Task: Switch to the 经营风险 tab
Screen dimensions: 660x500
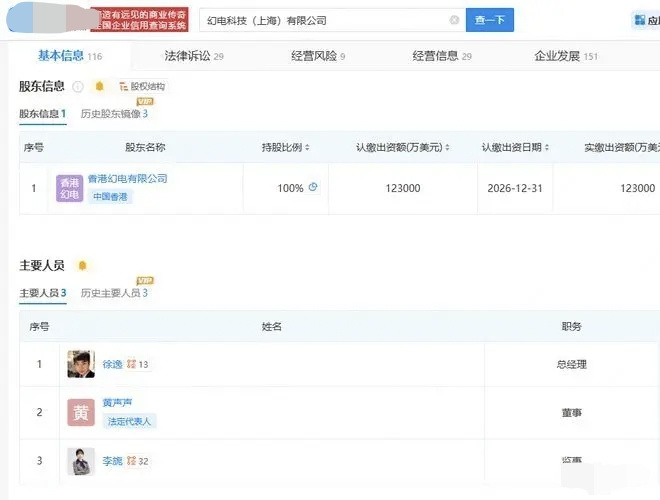Action: tap(318, 56)
